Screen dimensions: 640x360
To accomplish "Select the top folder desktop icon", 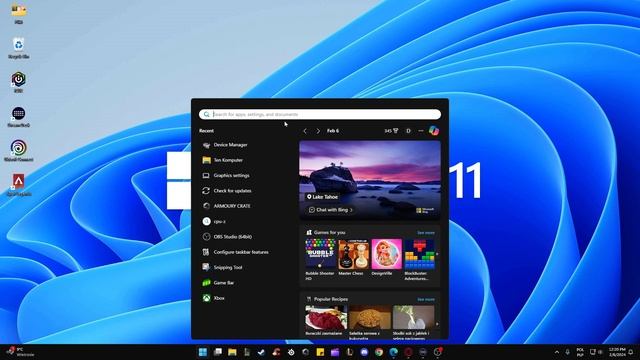I will pyautogui.click(x=18, y=14).
